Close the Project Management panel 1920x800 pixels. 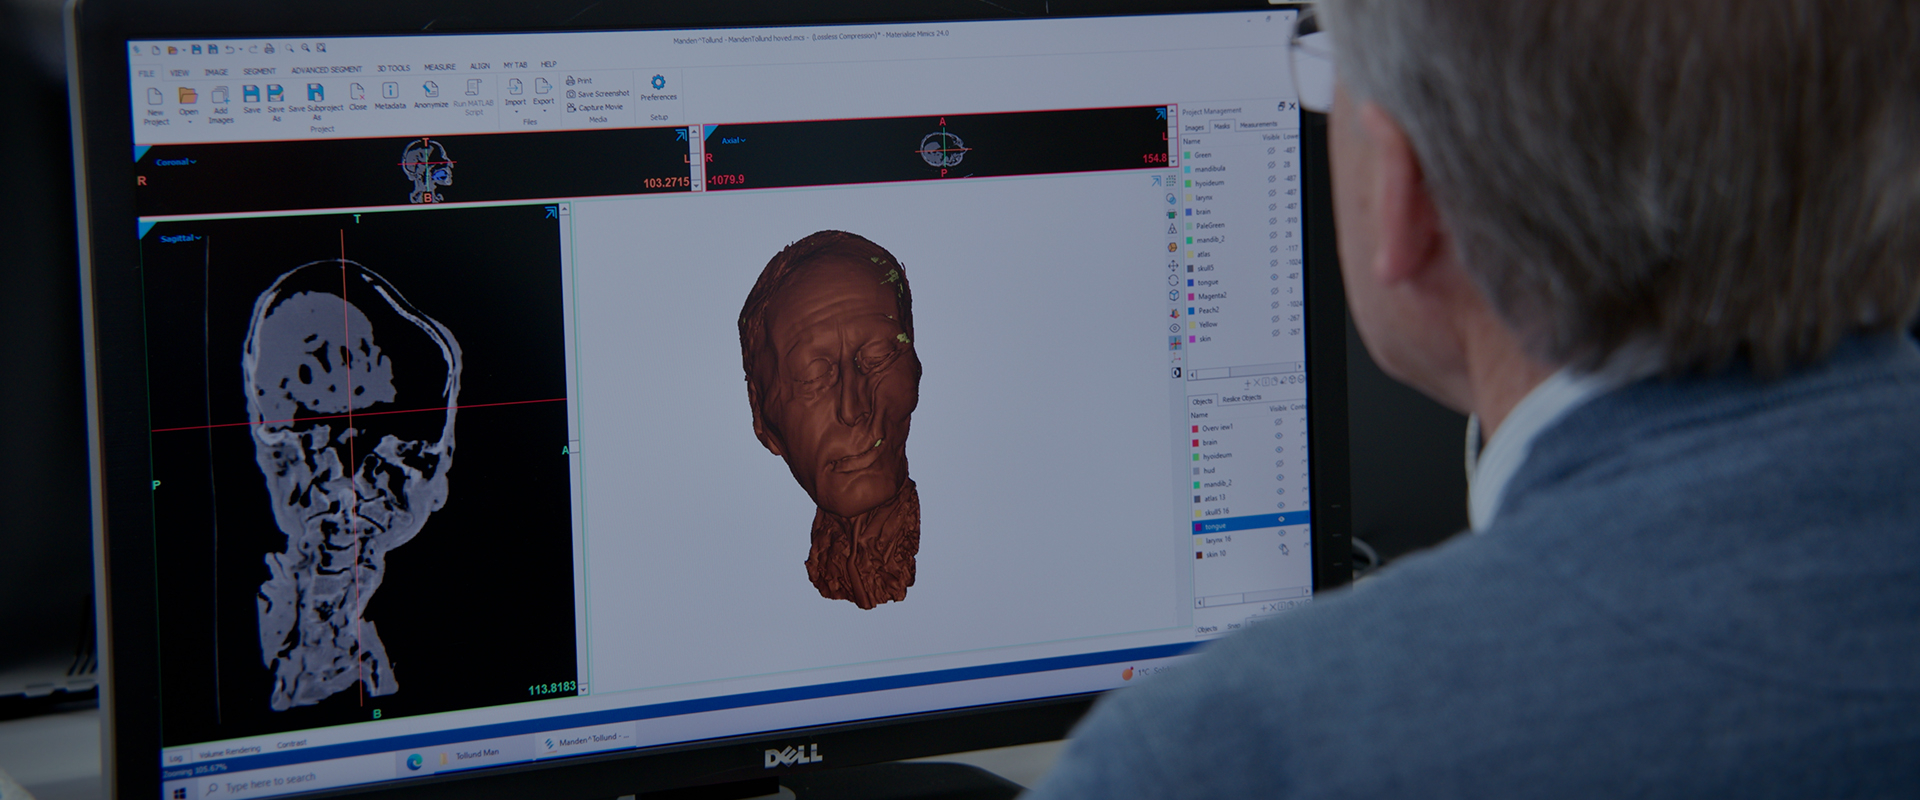[1292, 106]
